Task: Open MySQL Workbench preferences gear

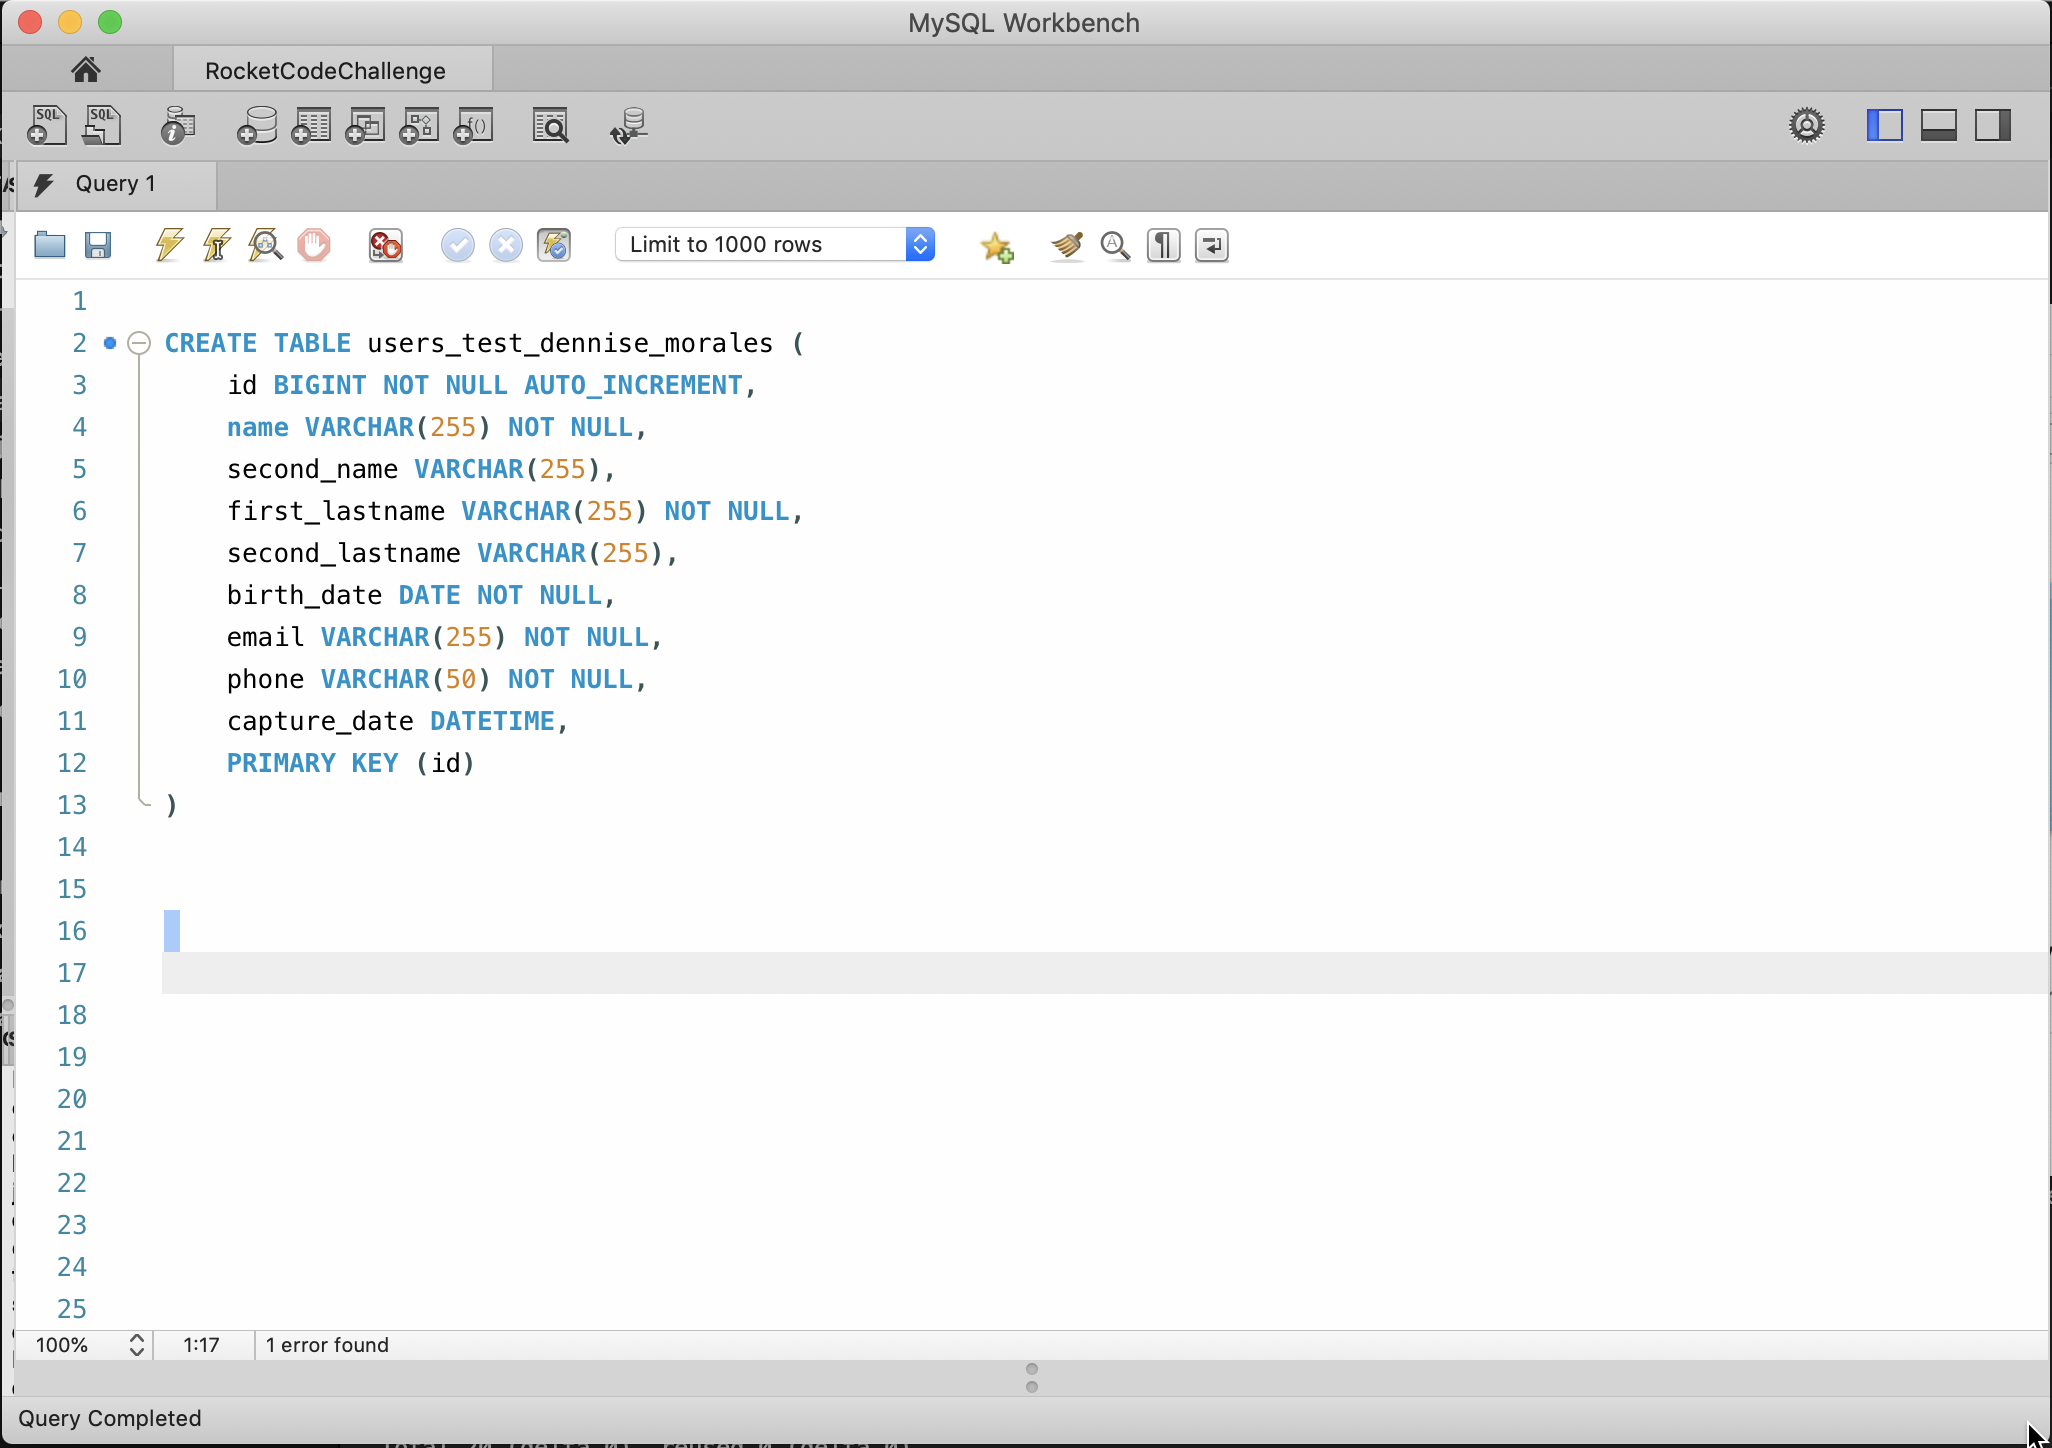Action: pos(1806,125)
